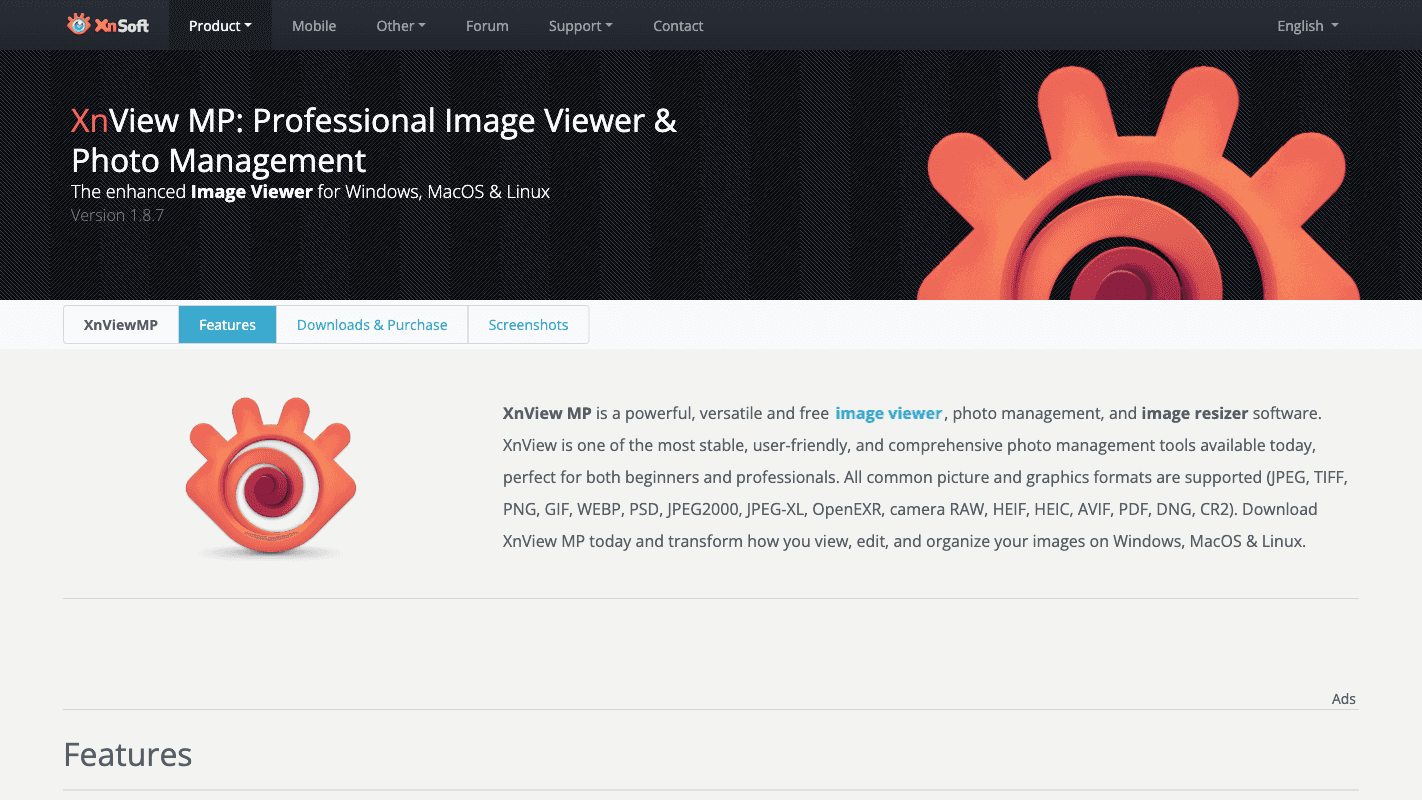Click the Version 1.8.7 text

(x=117, y=215)
